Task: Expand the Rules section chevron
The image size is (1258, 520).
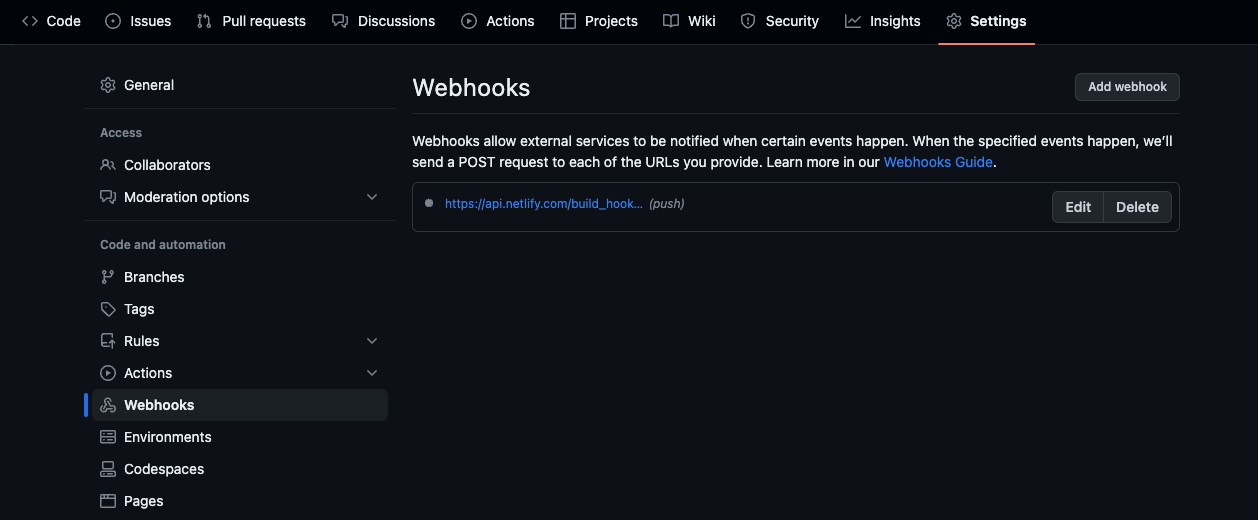Action: coord(372,341)
